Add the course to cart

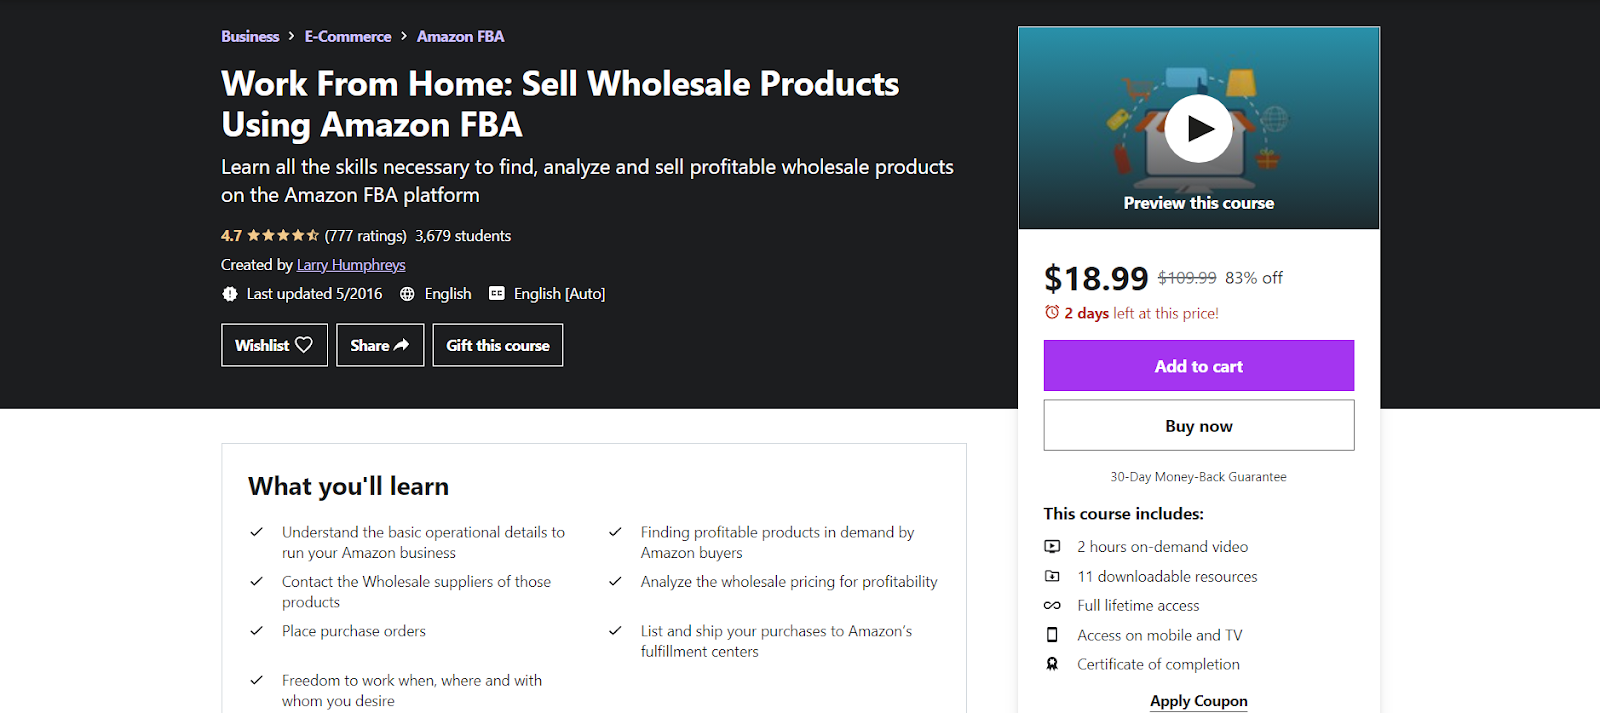[1198, 366]
